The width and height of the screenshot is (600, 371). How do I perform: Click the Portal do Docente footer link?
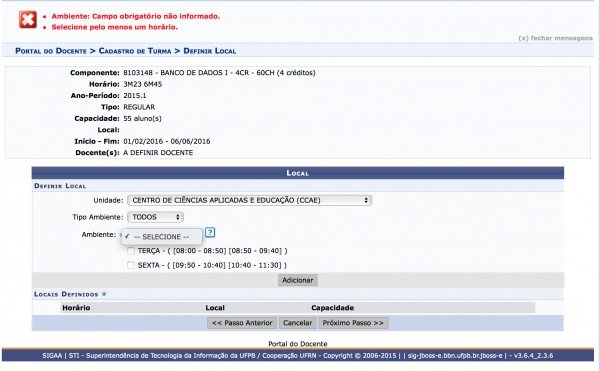[298, 343]
